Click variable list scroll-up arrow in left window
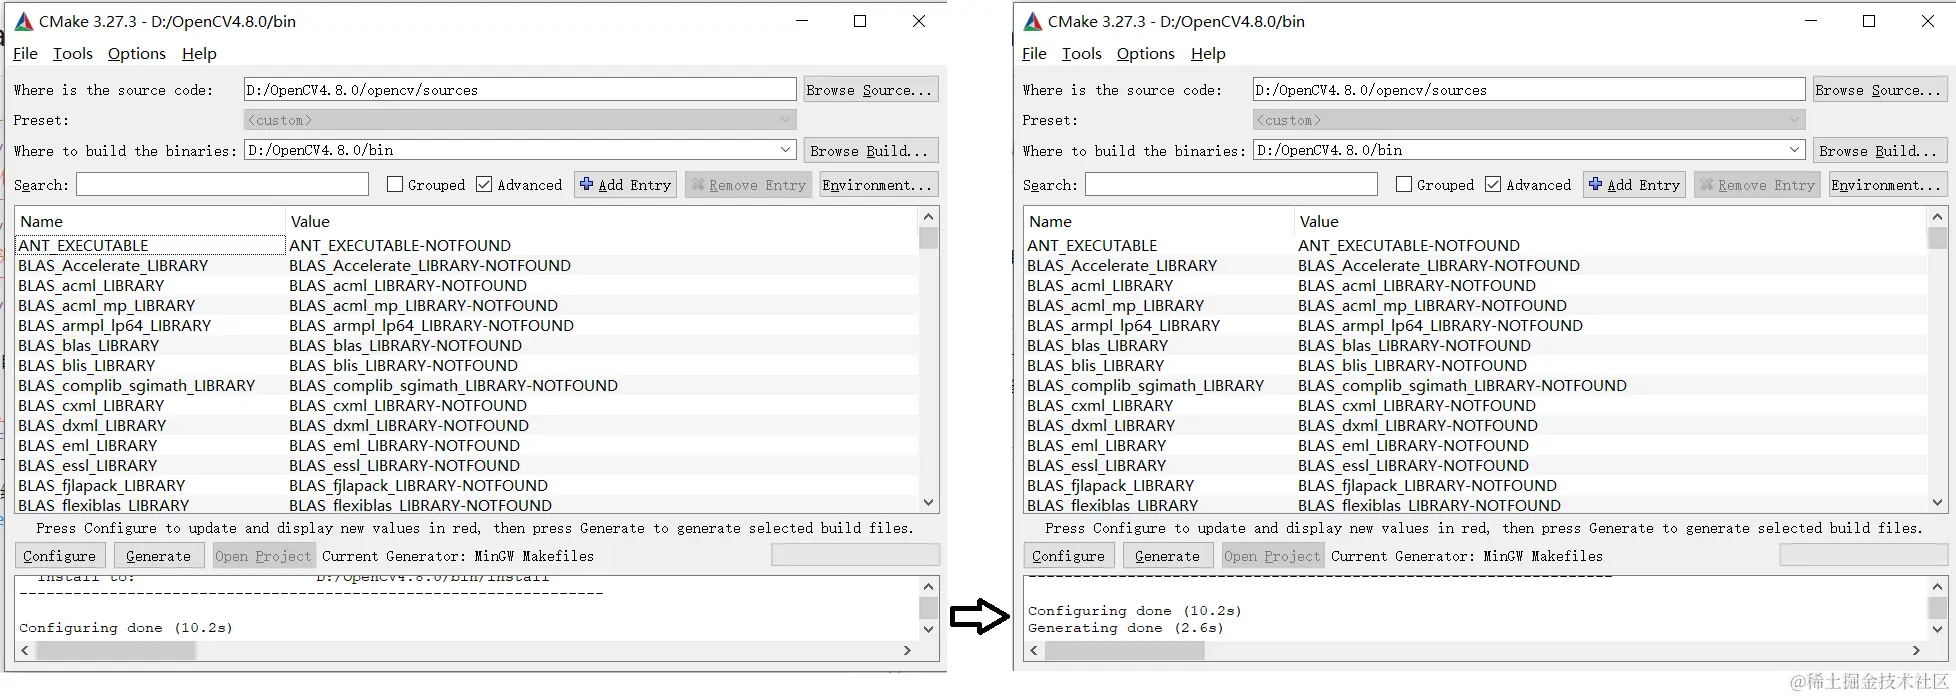Viewport: 1956px width, 698px height. click(928, 217)
